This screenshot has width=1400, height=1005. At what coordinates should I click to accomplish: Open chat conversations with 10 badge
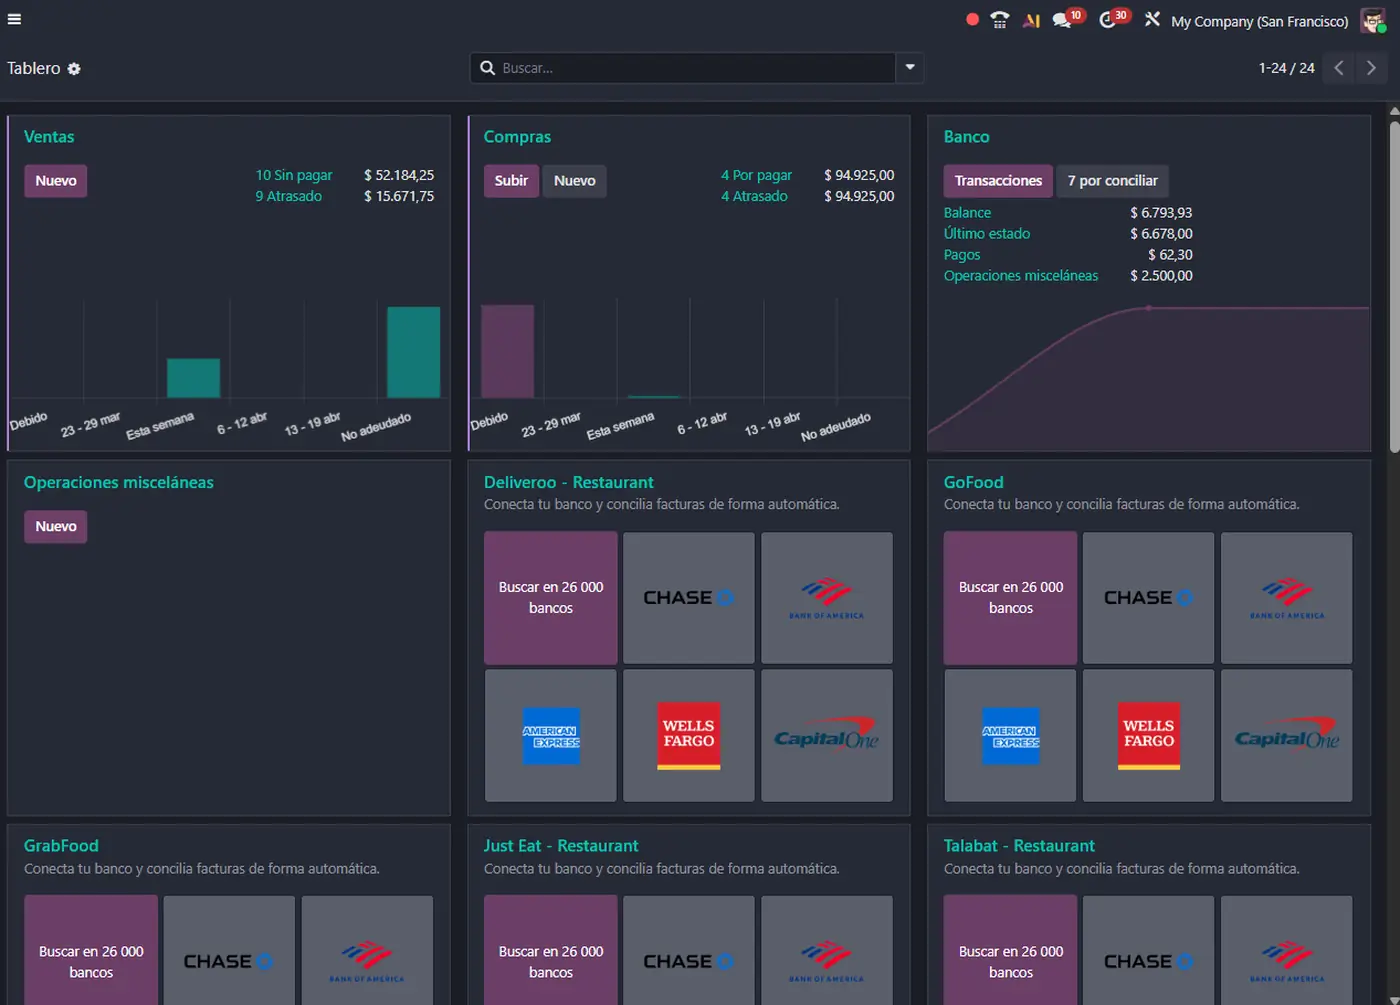point(1063,20)
